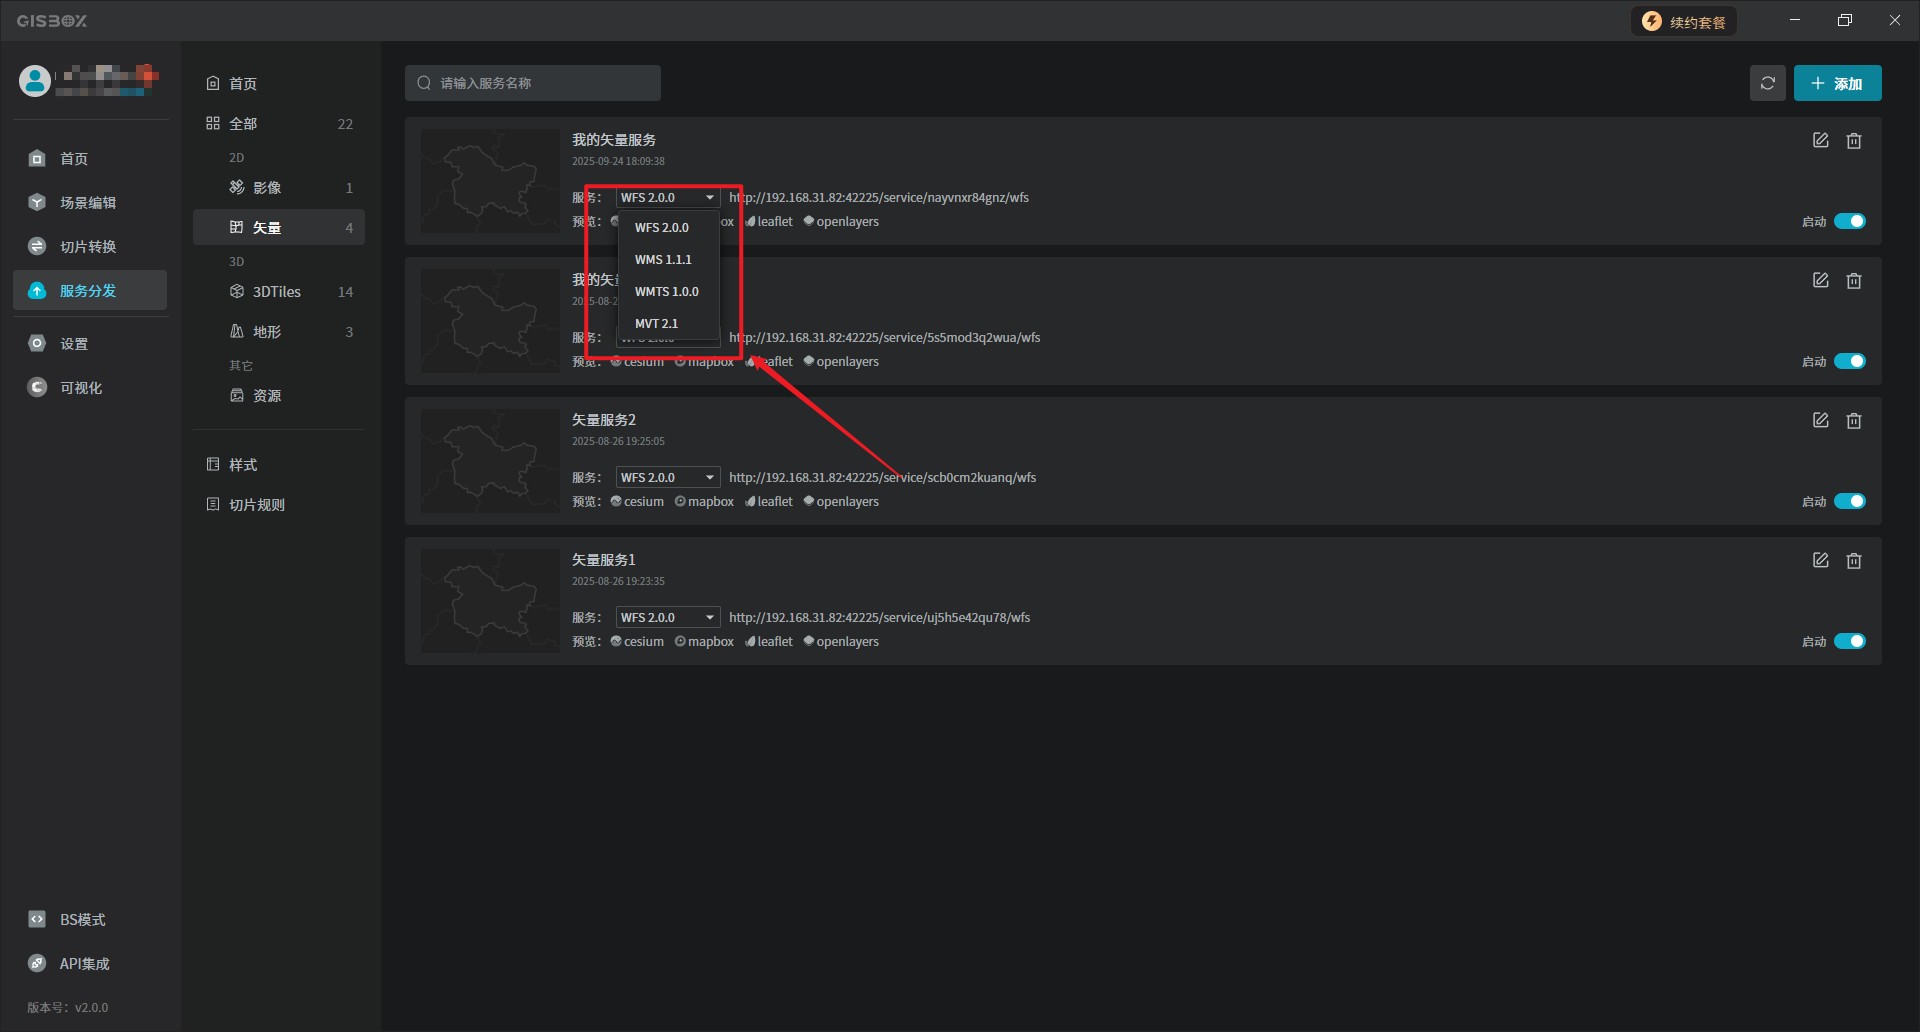The width and height of the screenshot is (1920, 1032).
Task: Switch to BS模式
Action: click(82, 920)
